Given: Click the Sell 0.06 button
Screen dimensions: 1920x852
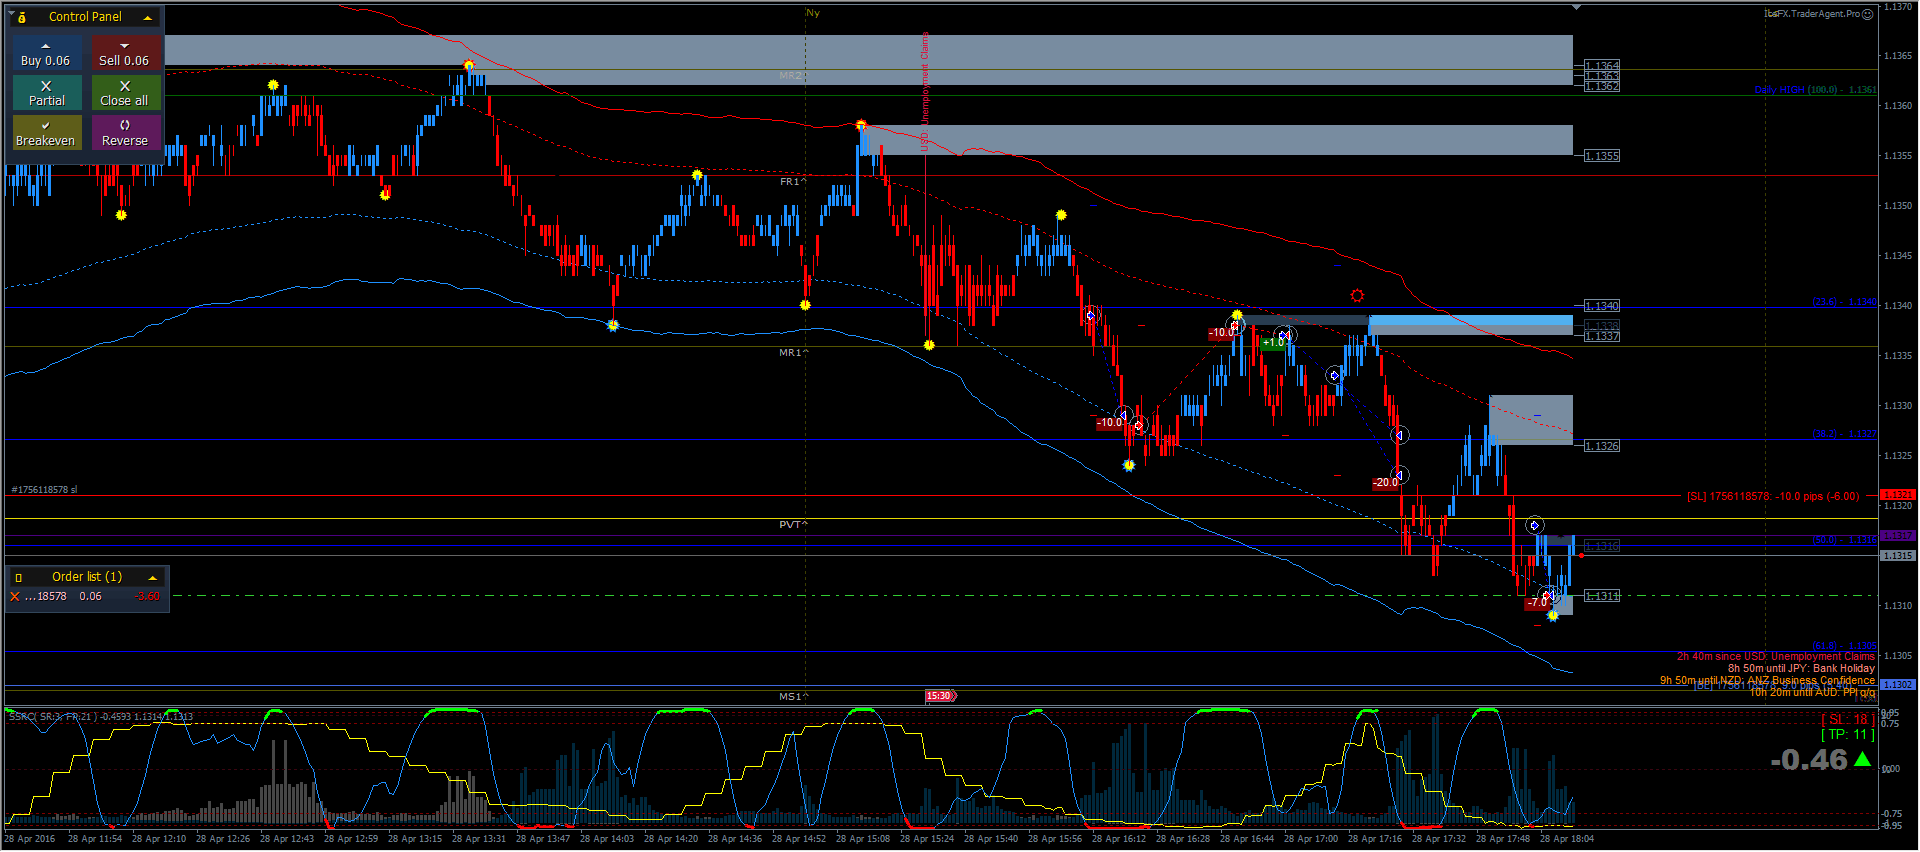Looking at the screenshot, I should coord(125,53).
